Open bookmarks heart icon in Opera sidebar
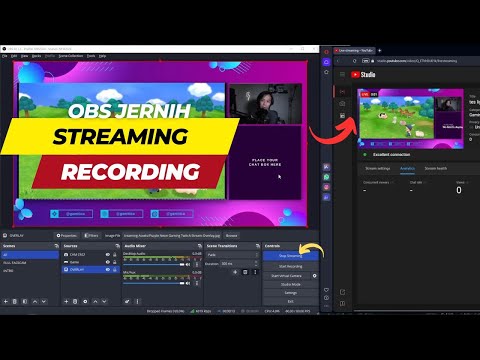The height and width of the screenshot is (360, 480). click(326, 290)
